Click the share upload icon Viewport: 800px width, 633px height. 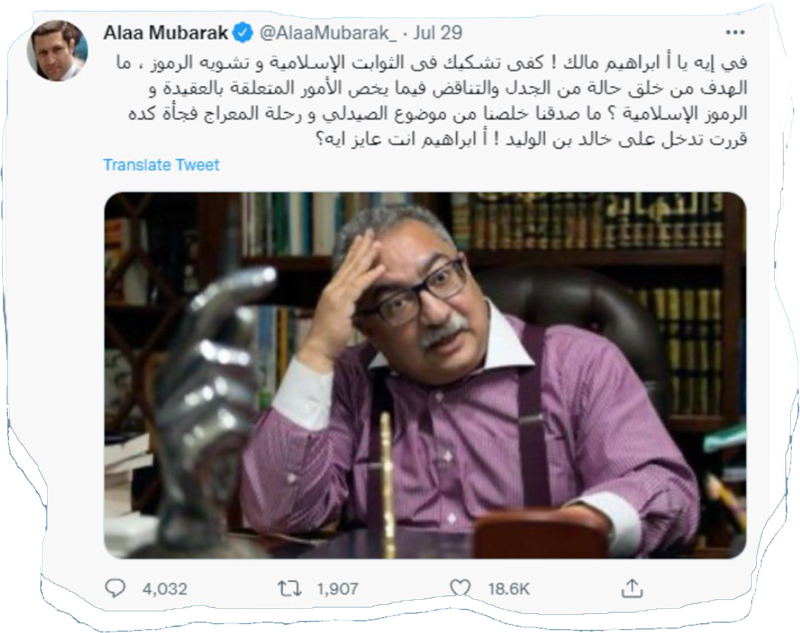632,588
